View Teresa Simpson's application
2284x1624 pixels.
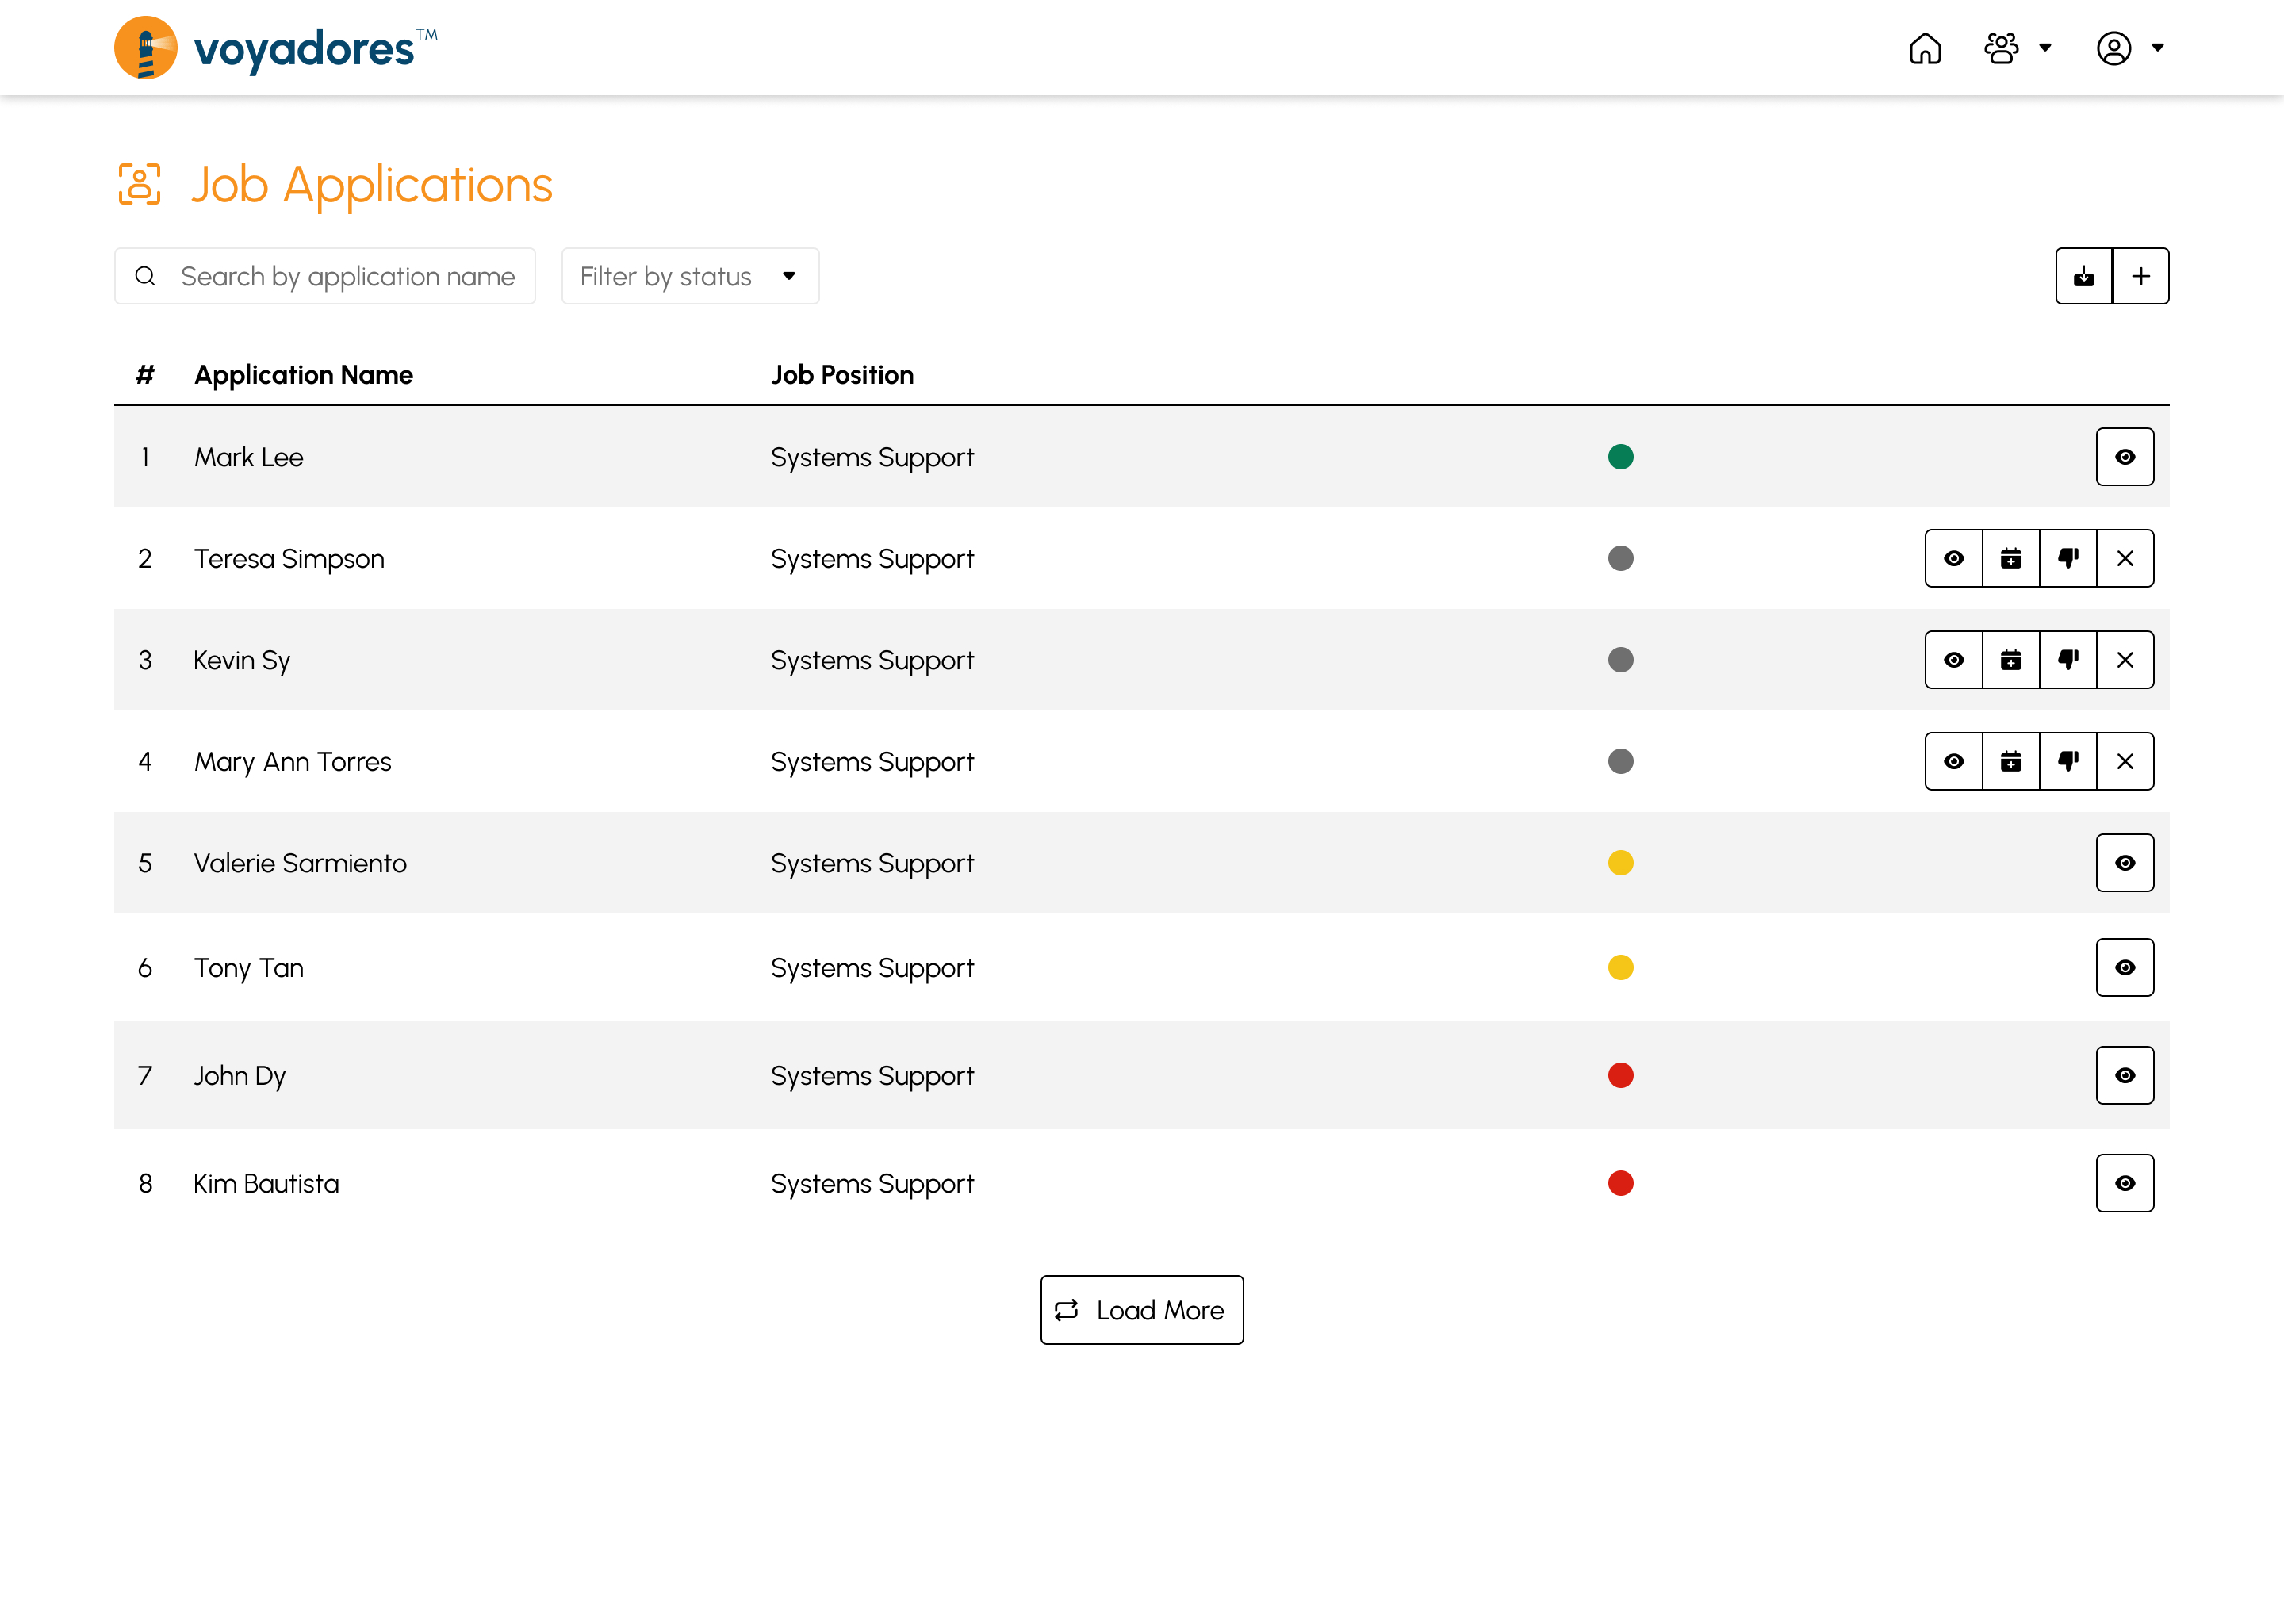click(x=1954, y=558)
